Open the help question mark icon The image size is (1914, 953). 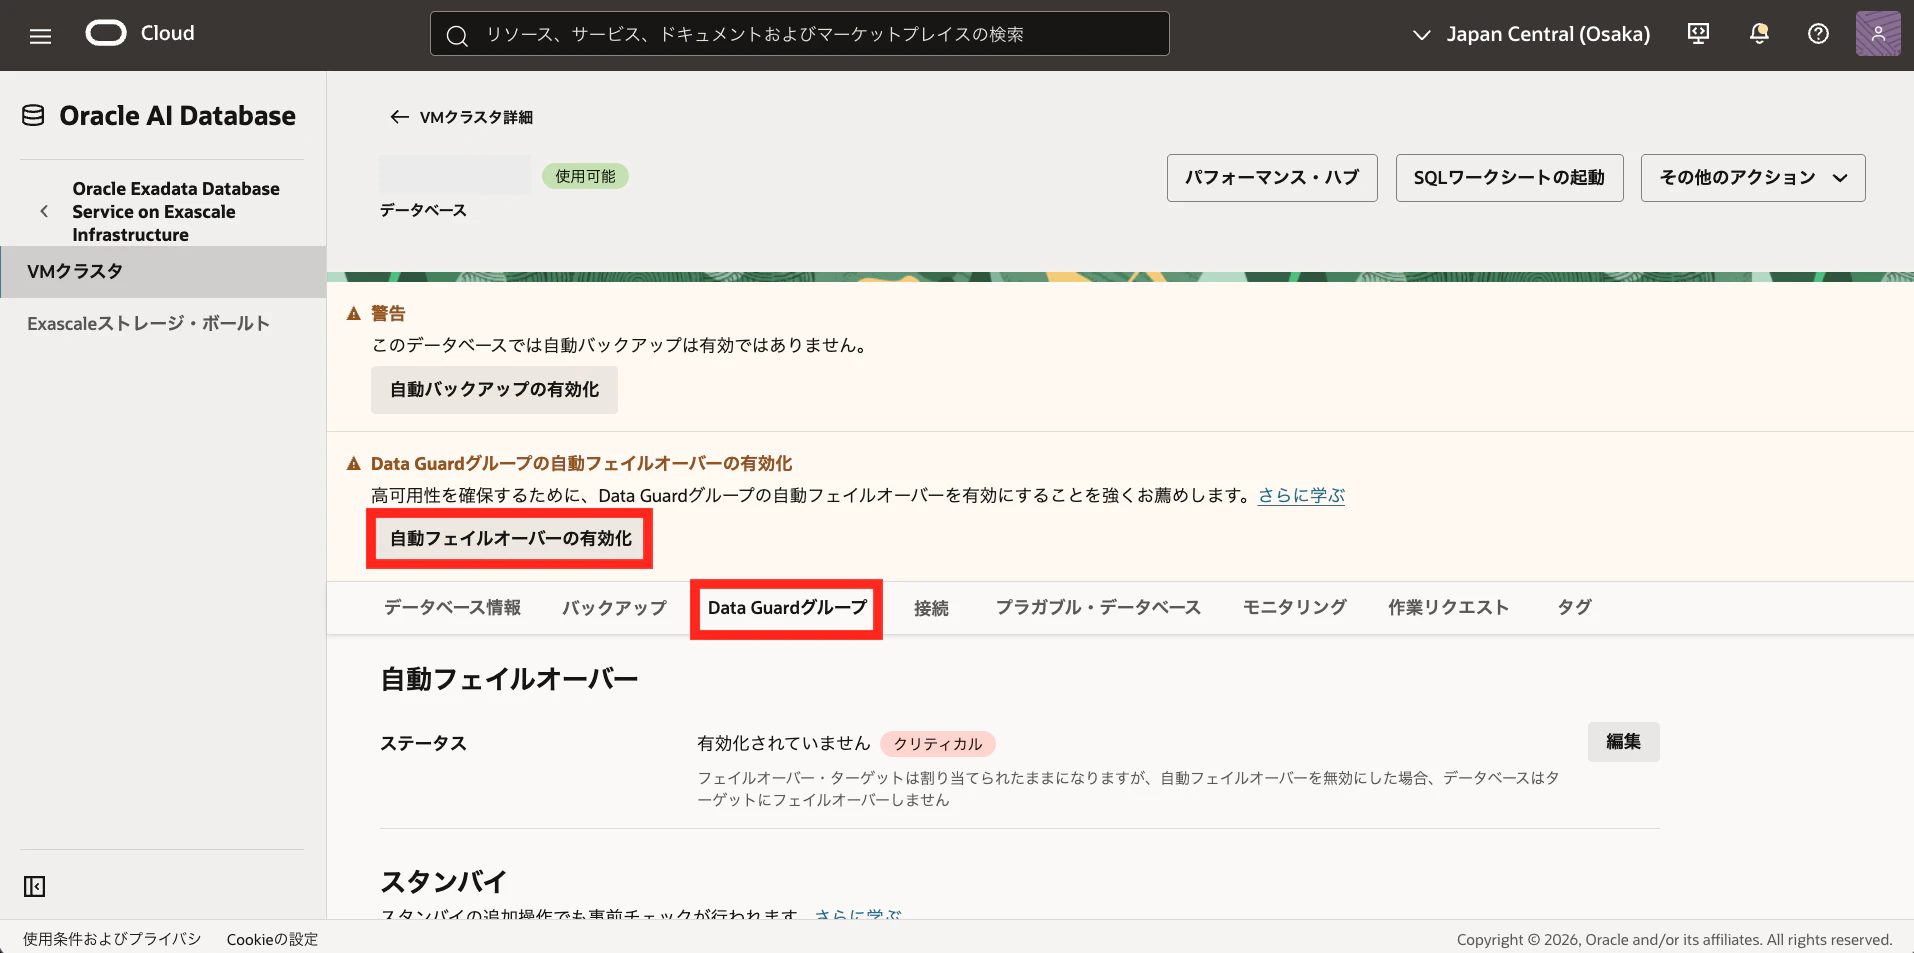click(1818, 34)
